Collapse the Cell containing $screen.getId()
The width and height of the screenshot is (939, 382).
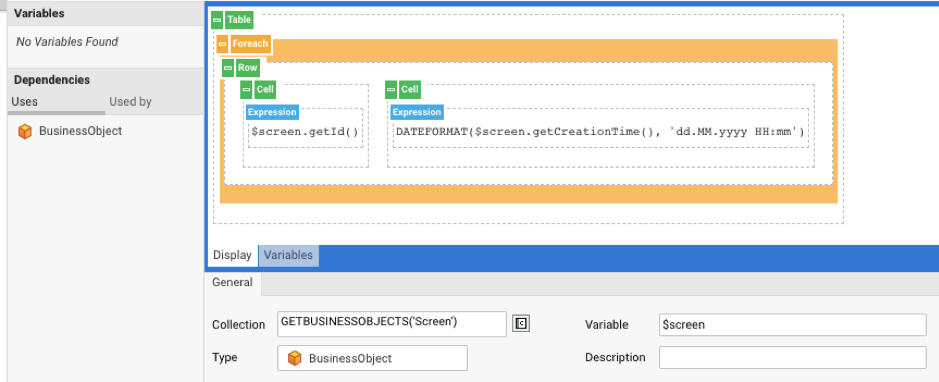pos(246,90)
